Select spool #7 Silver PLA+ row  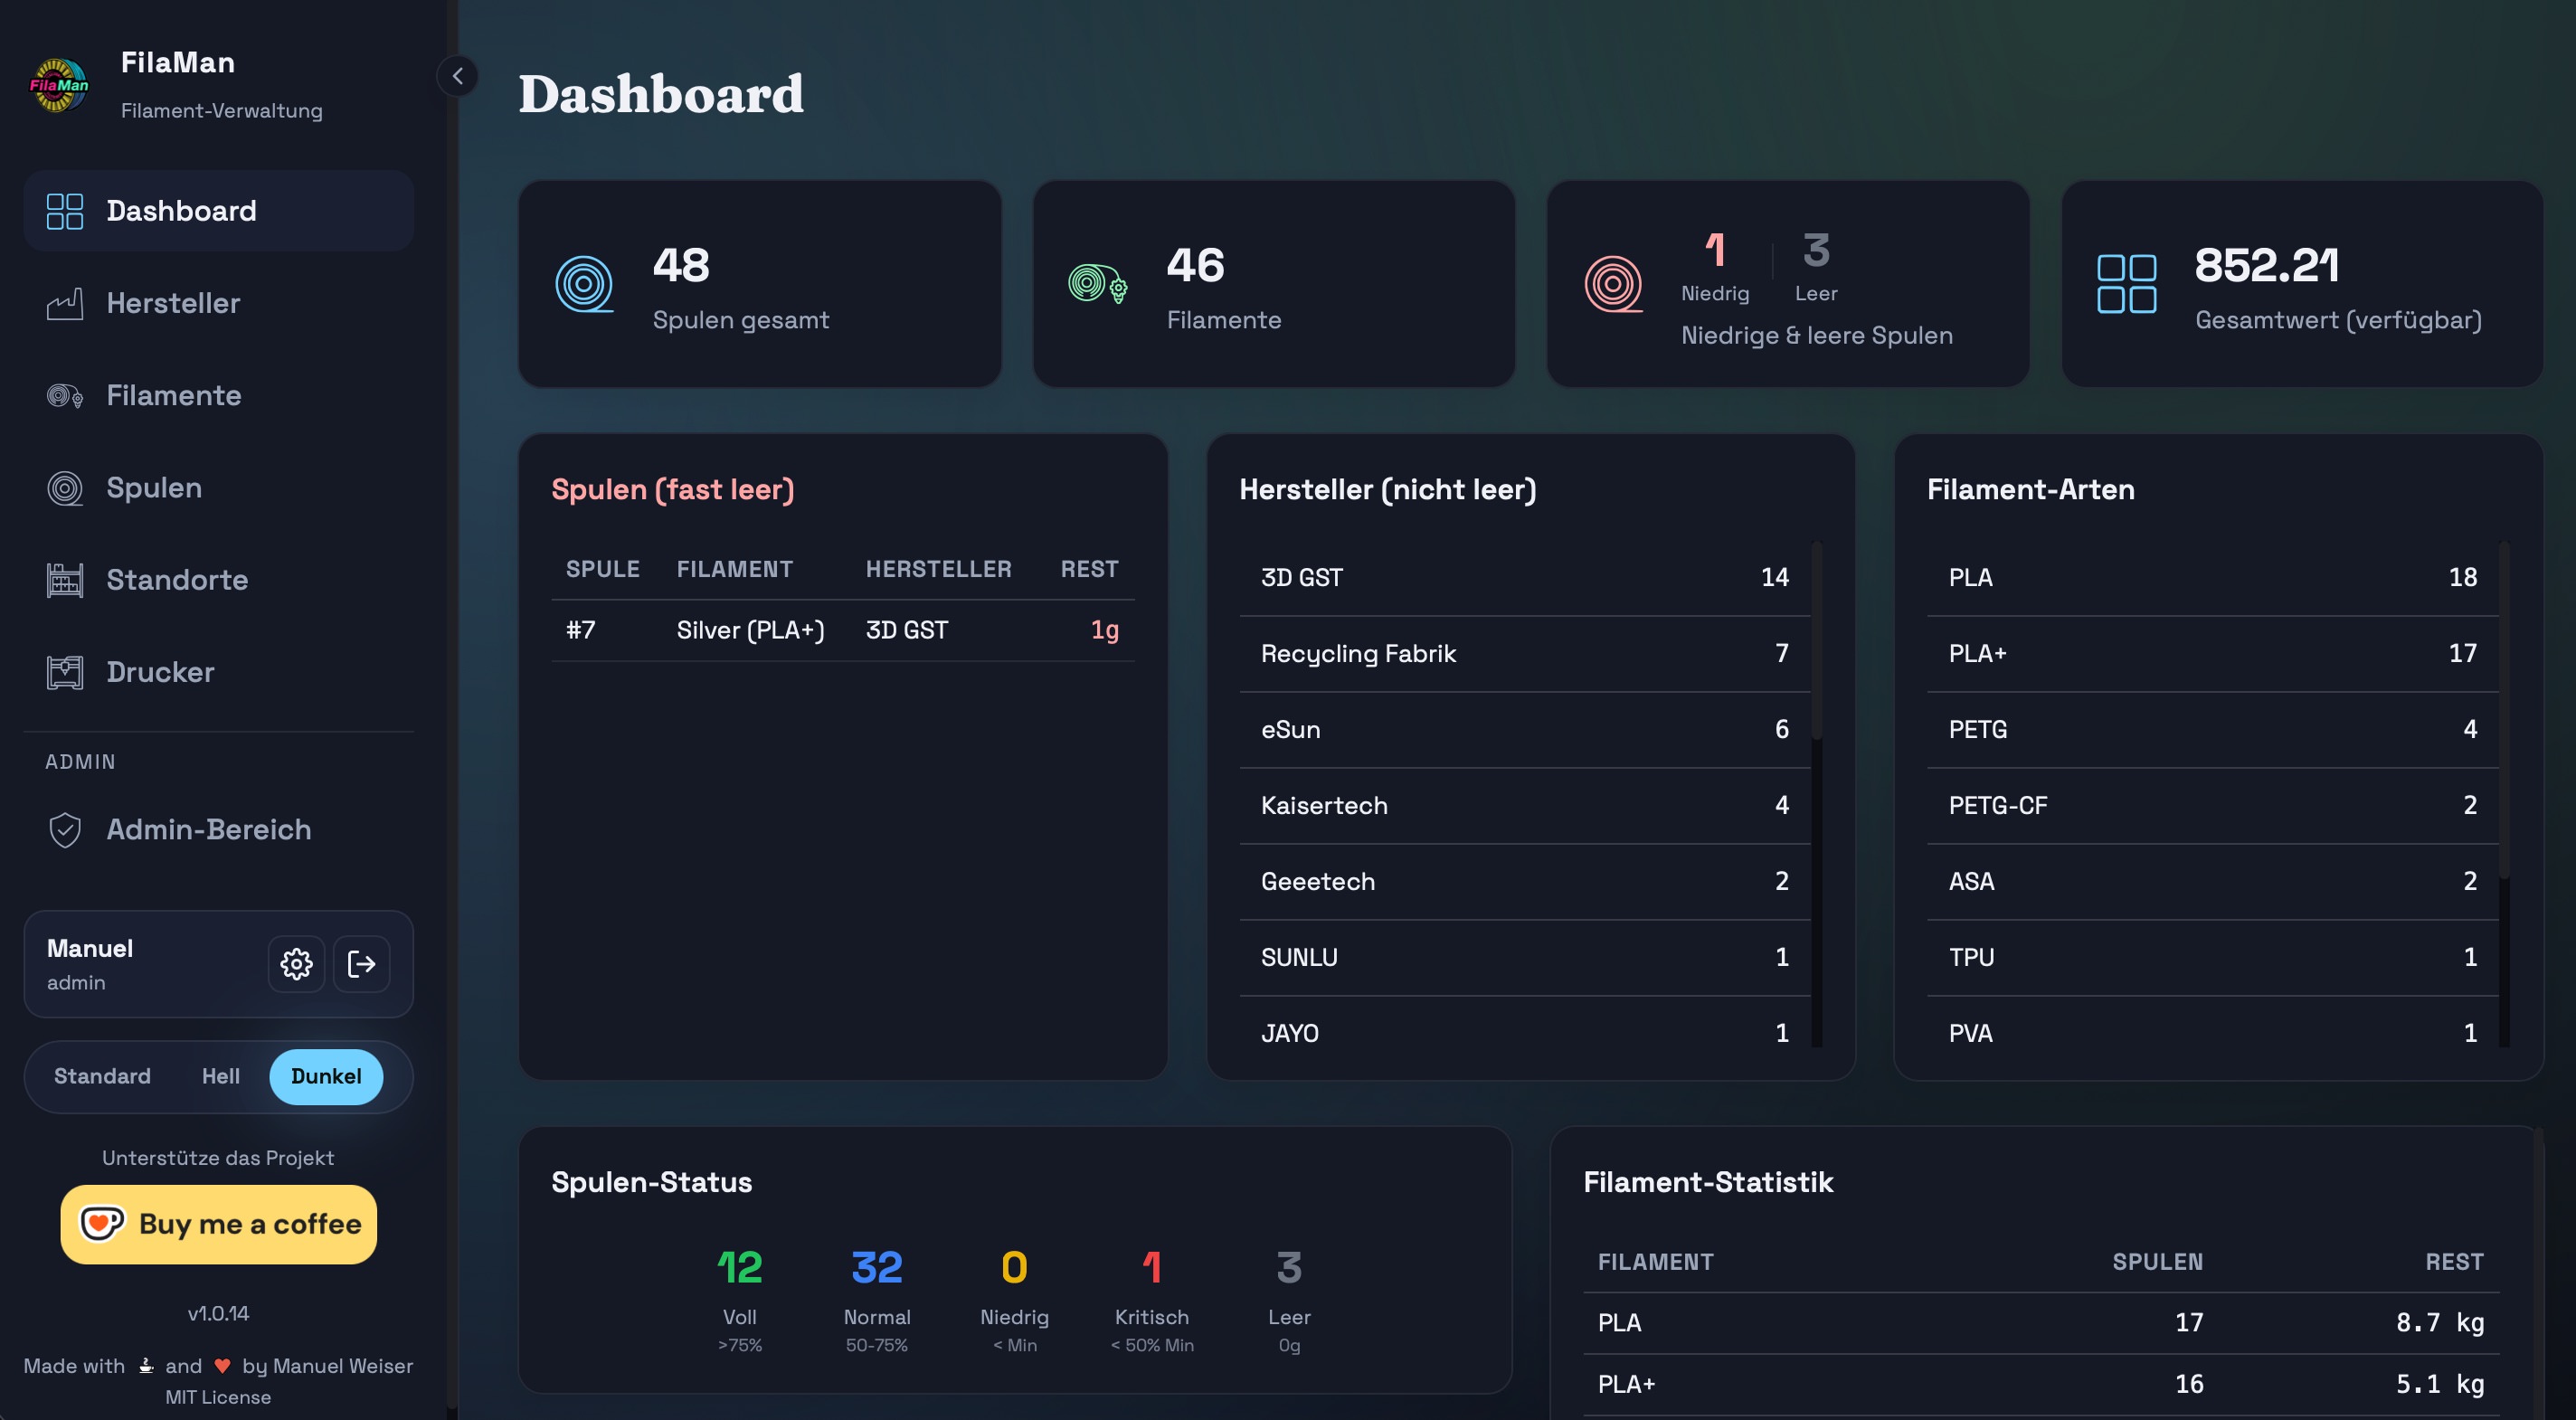click(843, 630)
